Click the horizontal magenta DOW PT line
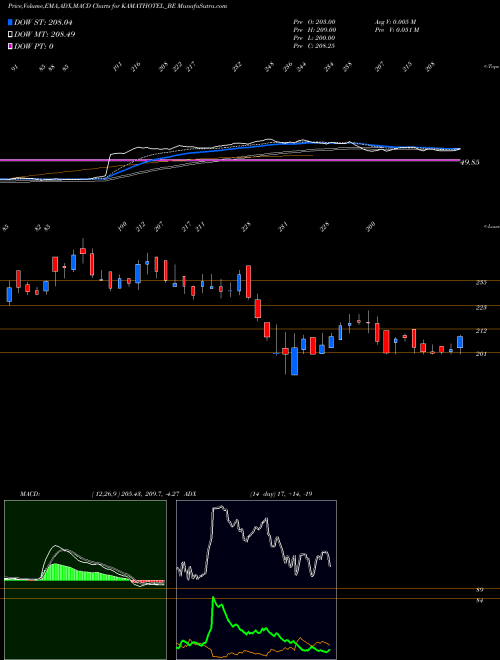The image size is (500, 660). [230, 160]
